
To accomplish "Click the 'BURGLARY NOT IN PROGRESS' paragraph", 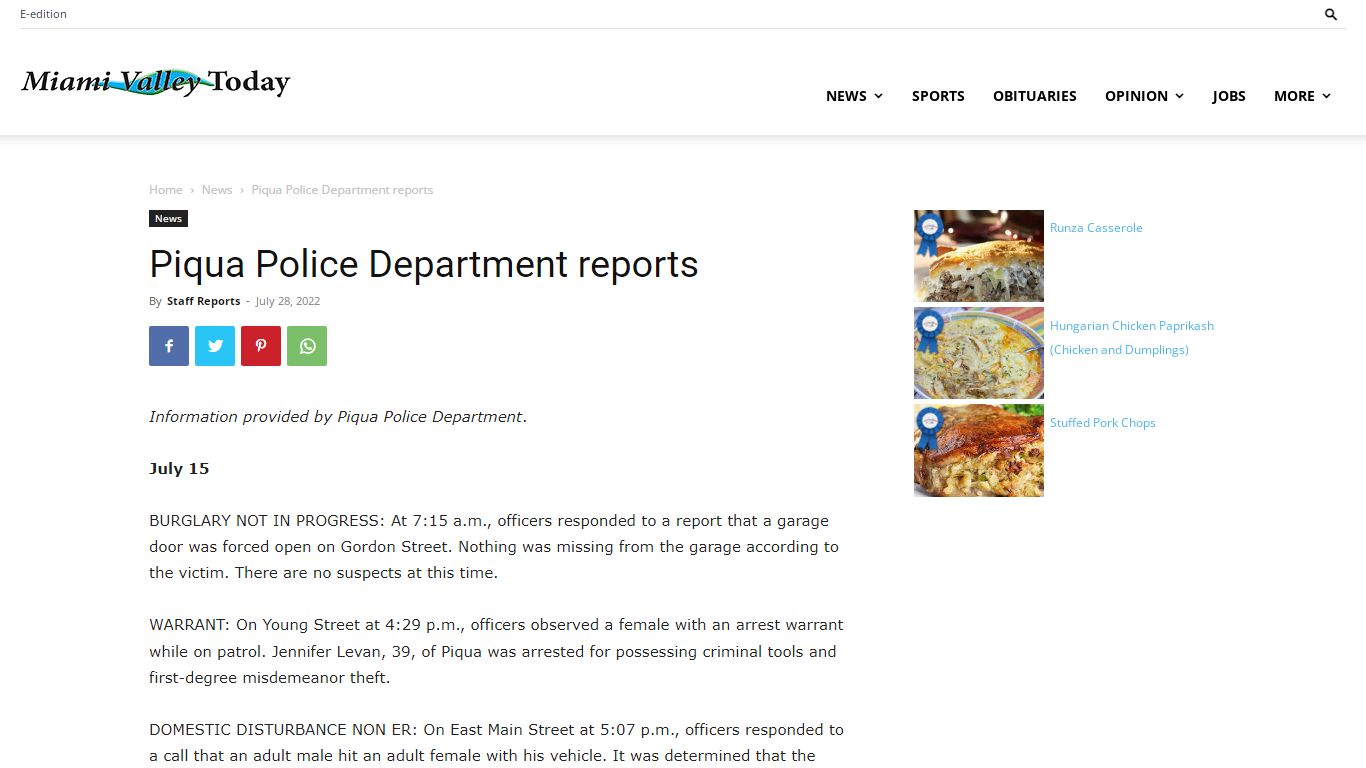I will pyautogui.click(x=494, y=547).
